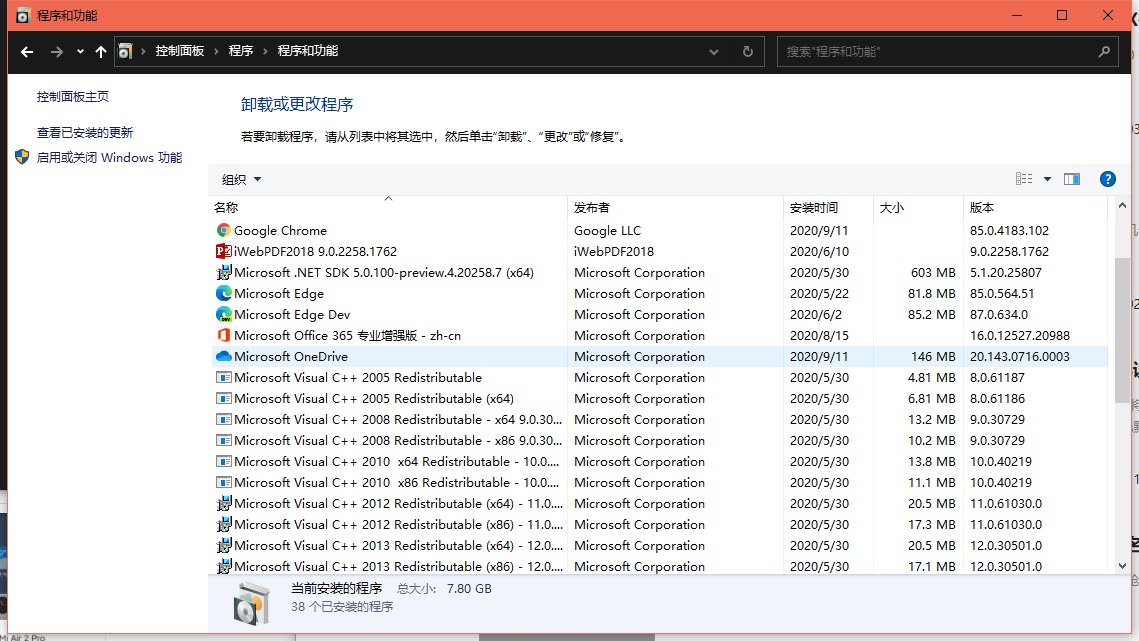Open the help question mark icon
1139x641 pixels.
(x=1107, y=179)
